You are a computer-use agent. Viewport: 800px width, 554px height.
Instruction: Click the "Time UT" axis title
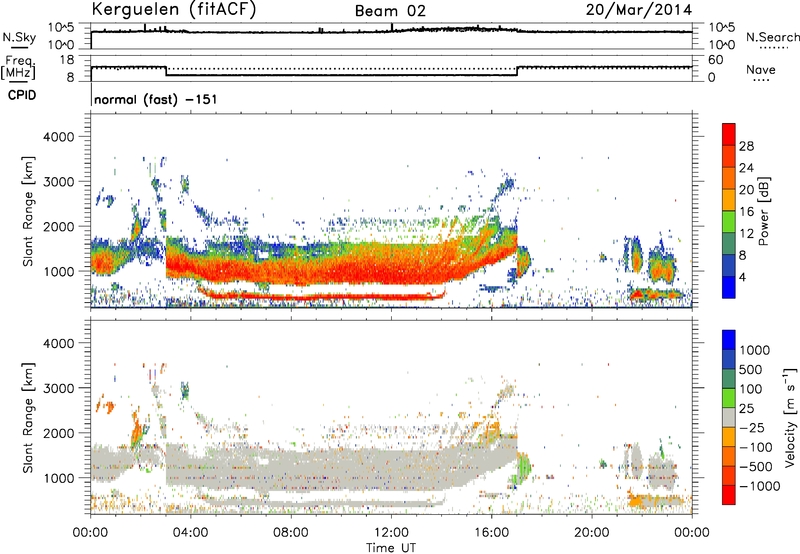pyautogui.click(x=391, y=547)
